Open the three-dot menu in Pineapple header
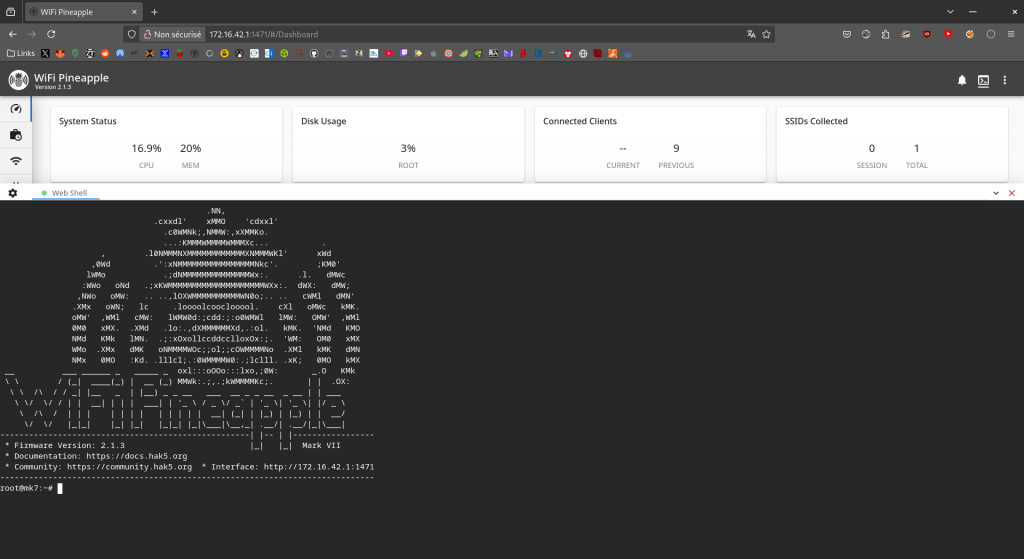Viewport: 1024px width, 559px height. [1005, 80]
